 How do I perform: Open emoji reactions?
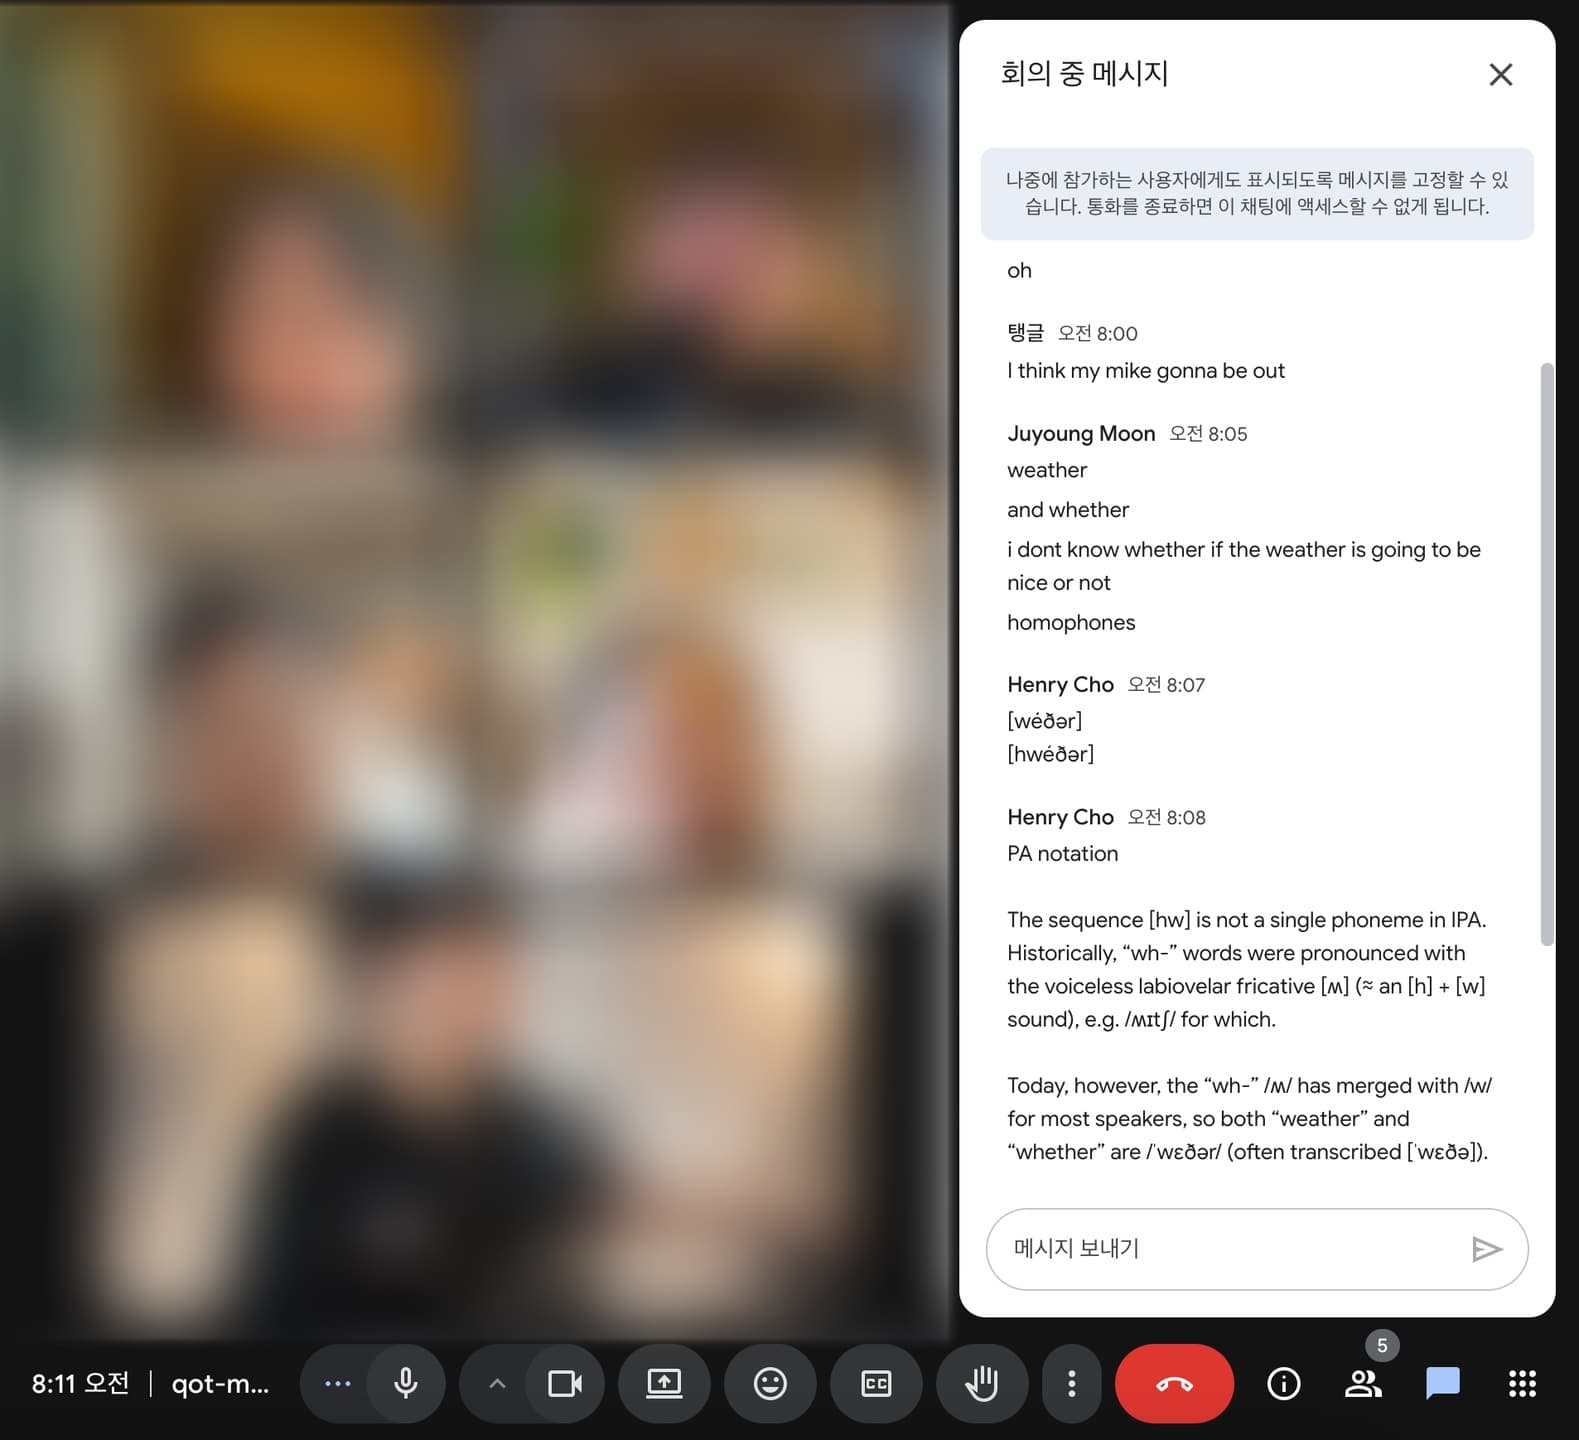770,1383
